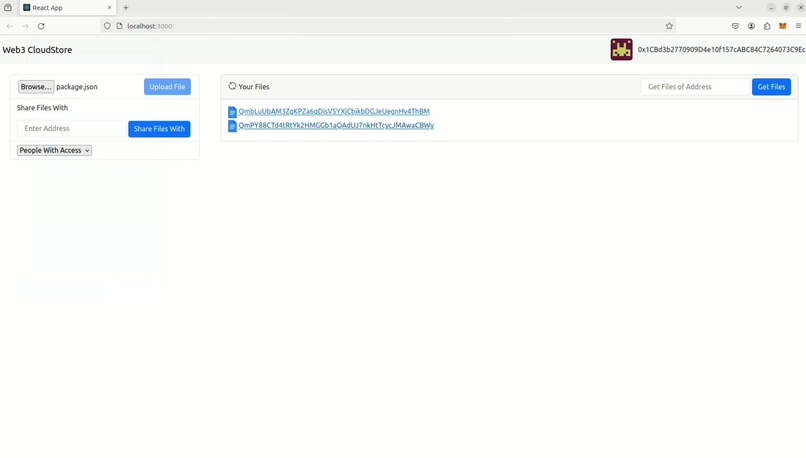This screenshot has height=458, width=806.
Task: Open the file link starting with QmPY88CTd4t
Action: [x=336, y=125]
